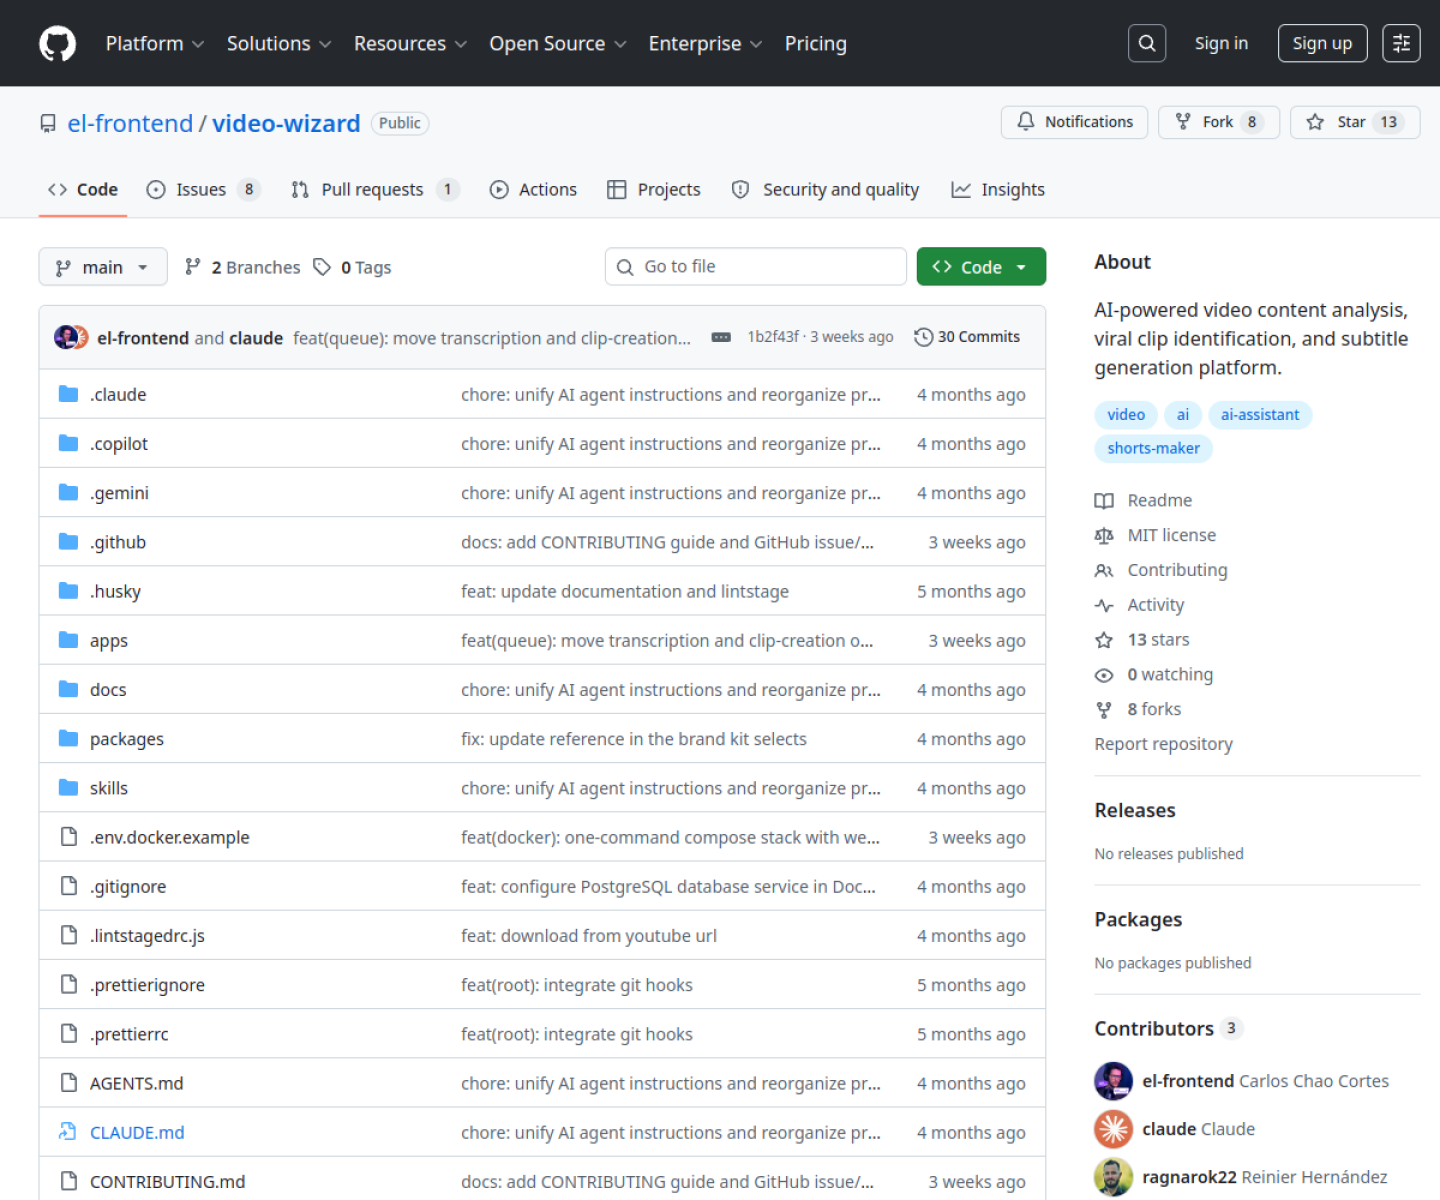
Task: Click the .gitignore file icon
Action: point(68,886)
